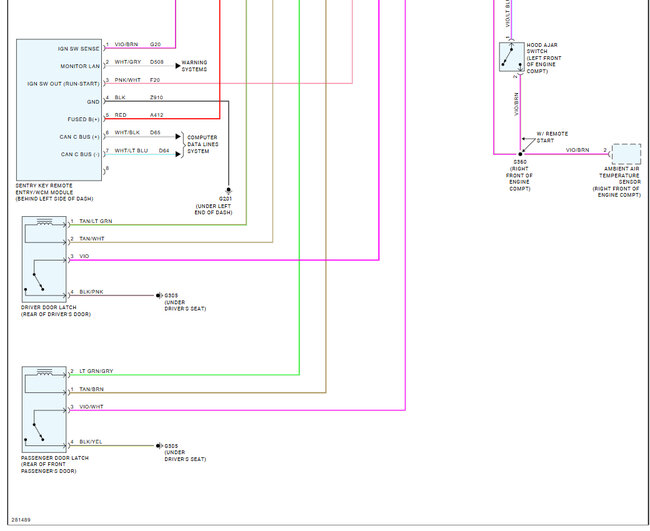The height and width of the screenshot is (531, 650).
Task: Click the PNK/WHT wire color label
Action: pyautogui.click(x=128, y=80)
